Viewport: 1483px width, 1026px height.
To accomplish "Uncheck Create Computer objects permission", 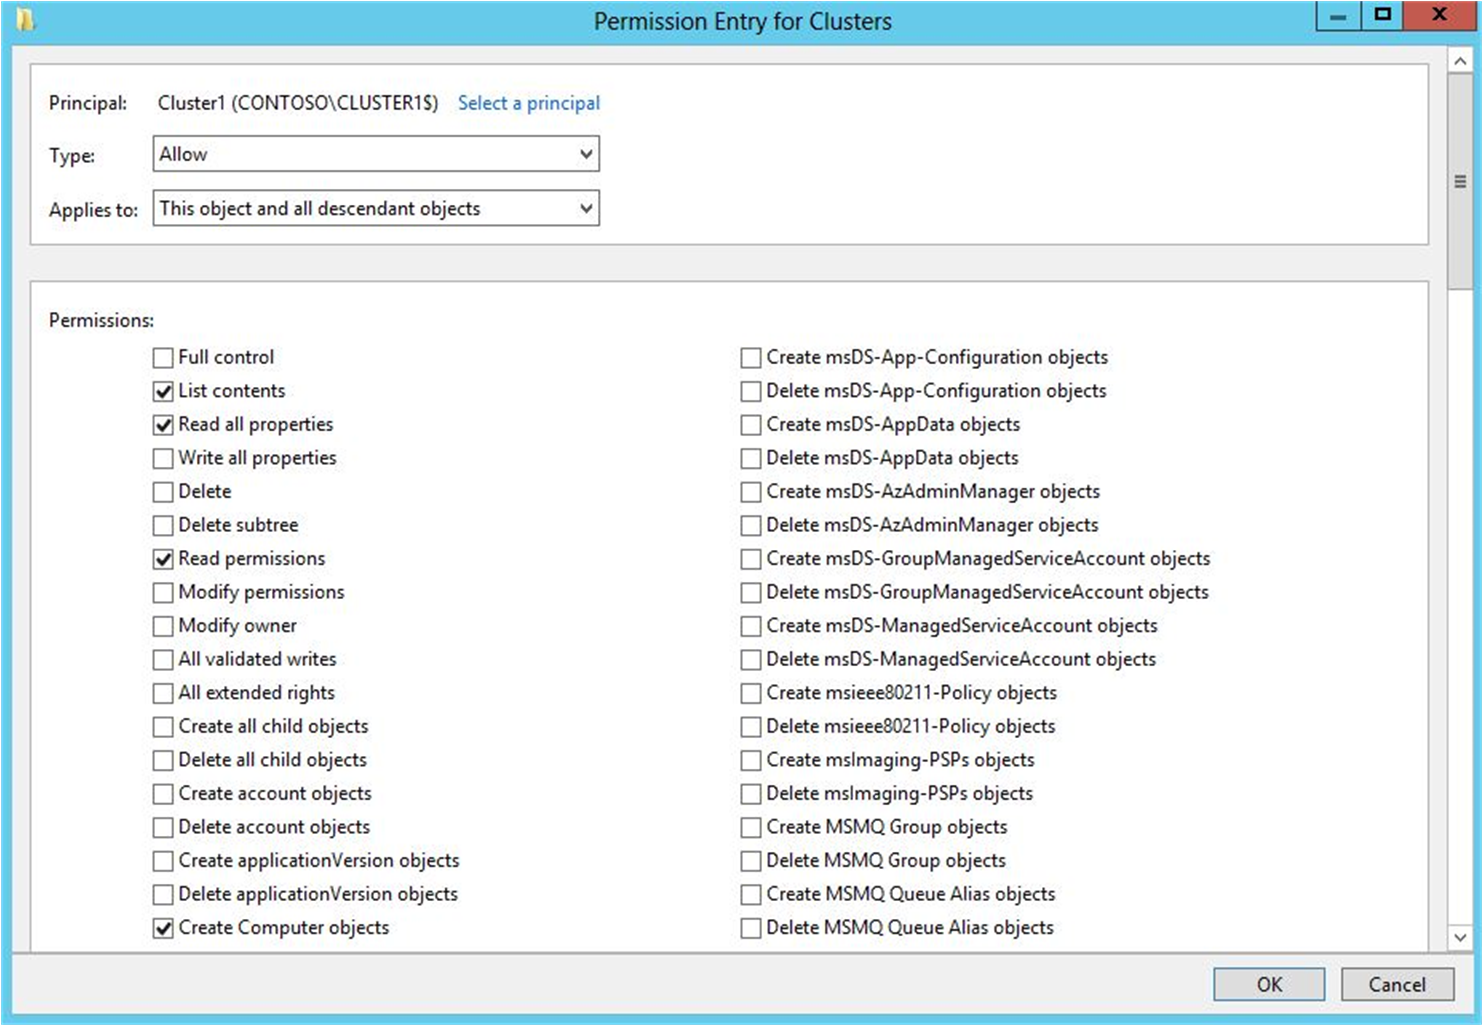I will (162, 927).
